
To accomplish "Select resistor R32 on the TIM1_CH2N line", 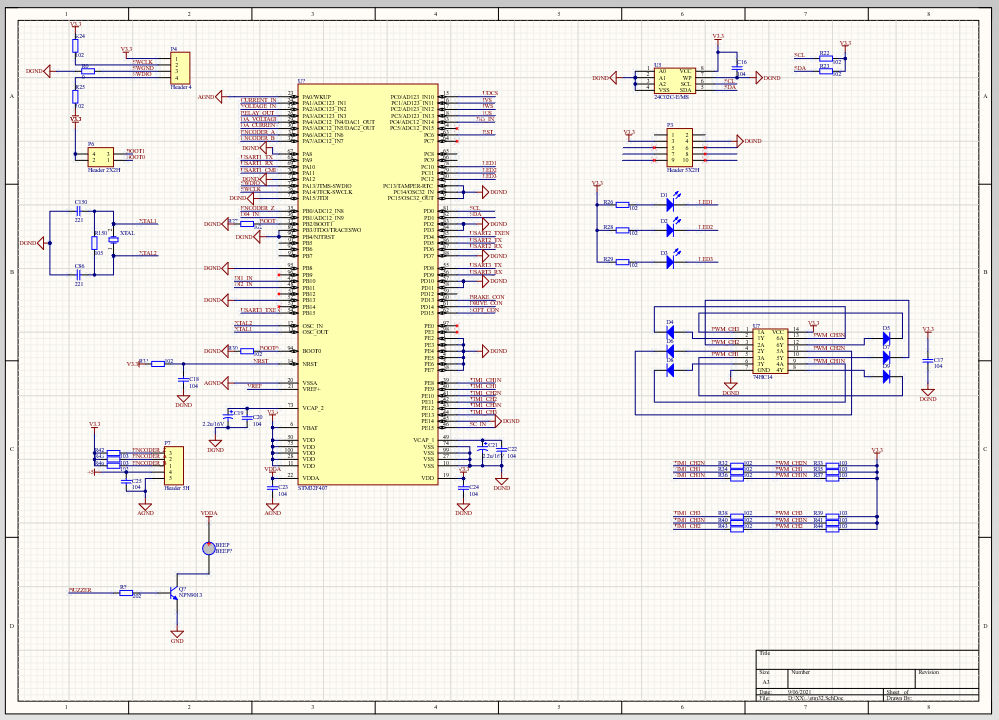I will pyautogui.click(x=737, y=464).
